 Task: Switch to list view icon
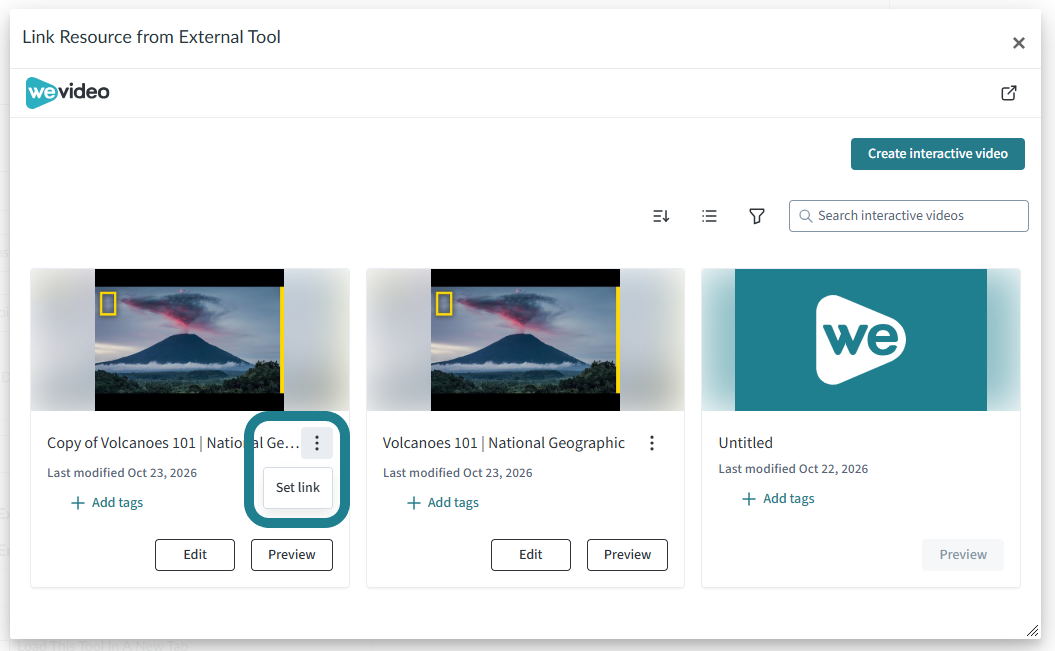(709, 216)
